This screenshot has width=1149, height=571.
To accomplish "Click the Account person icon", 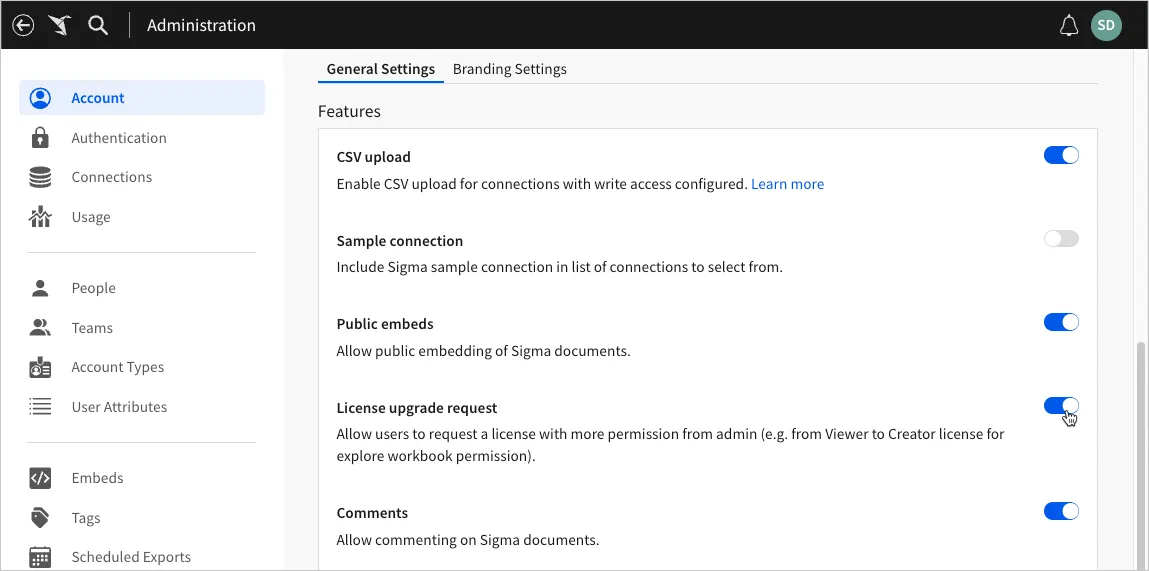I will pos(40,98).
